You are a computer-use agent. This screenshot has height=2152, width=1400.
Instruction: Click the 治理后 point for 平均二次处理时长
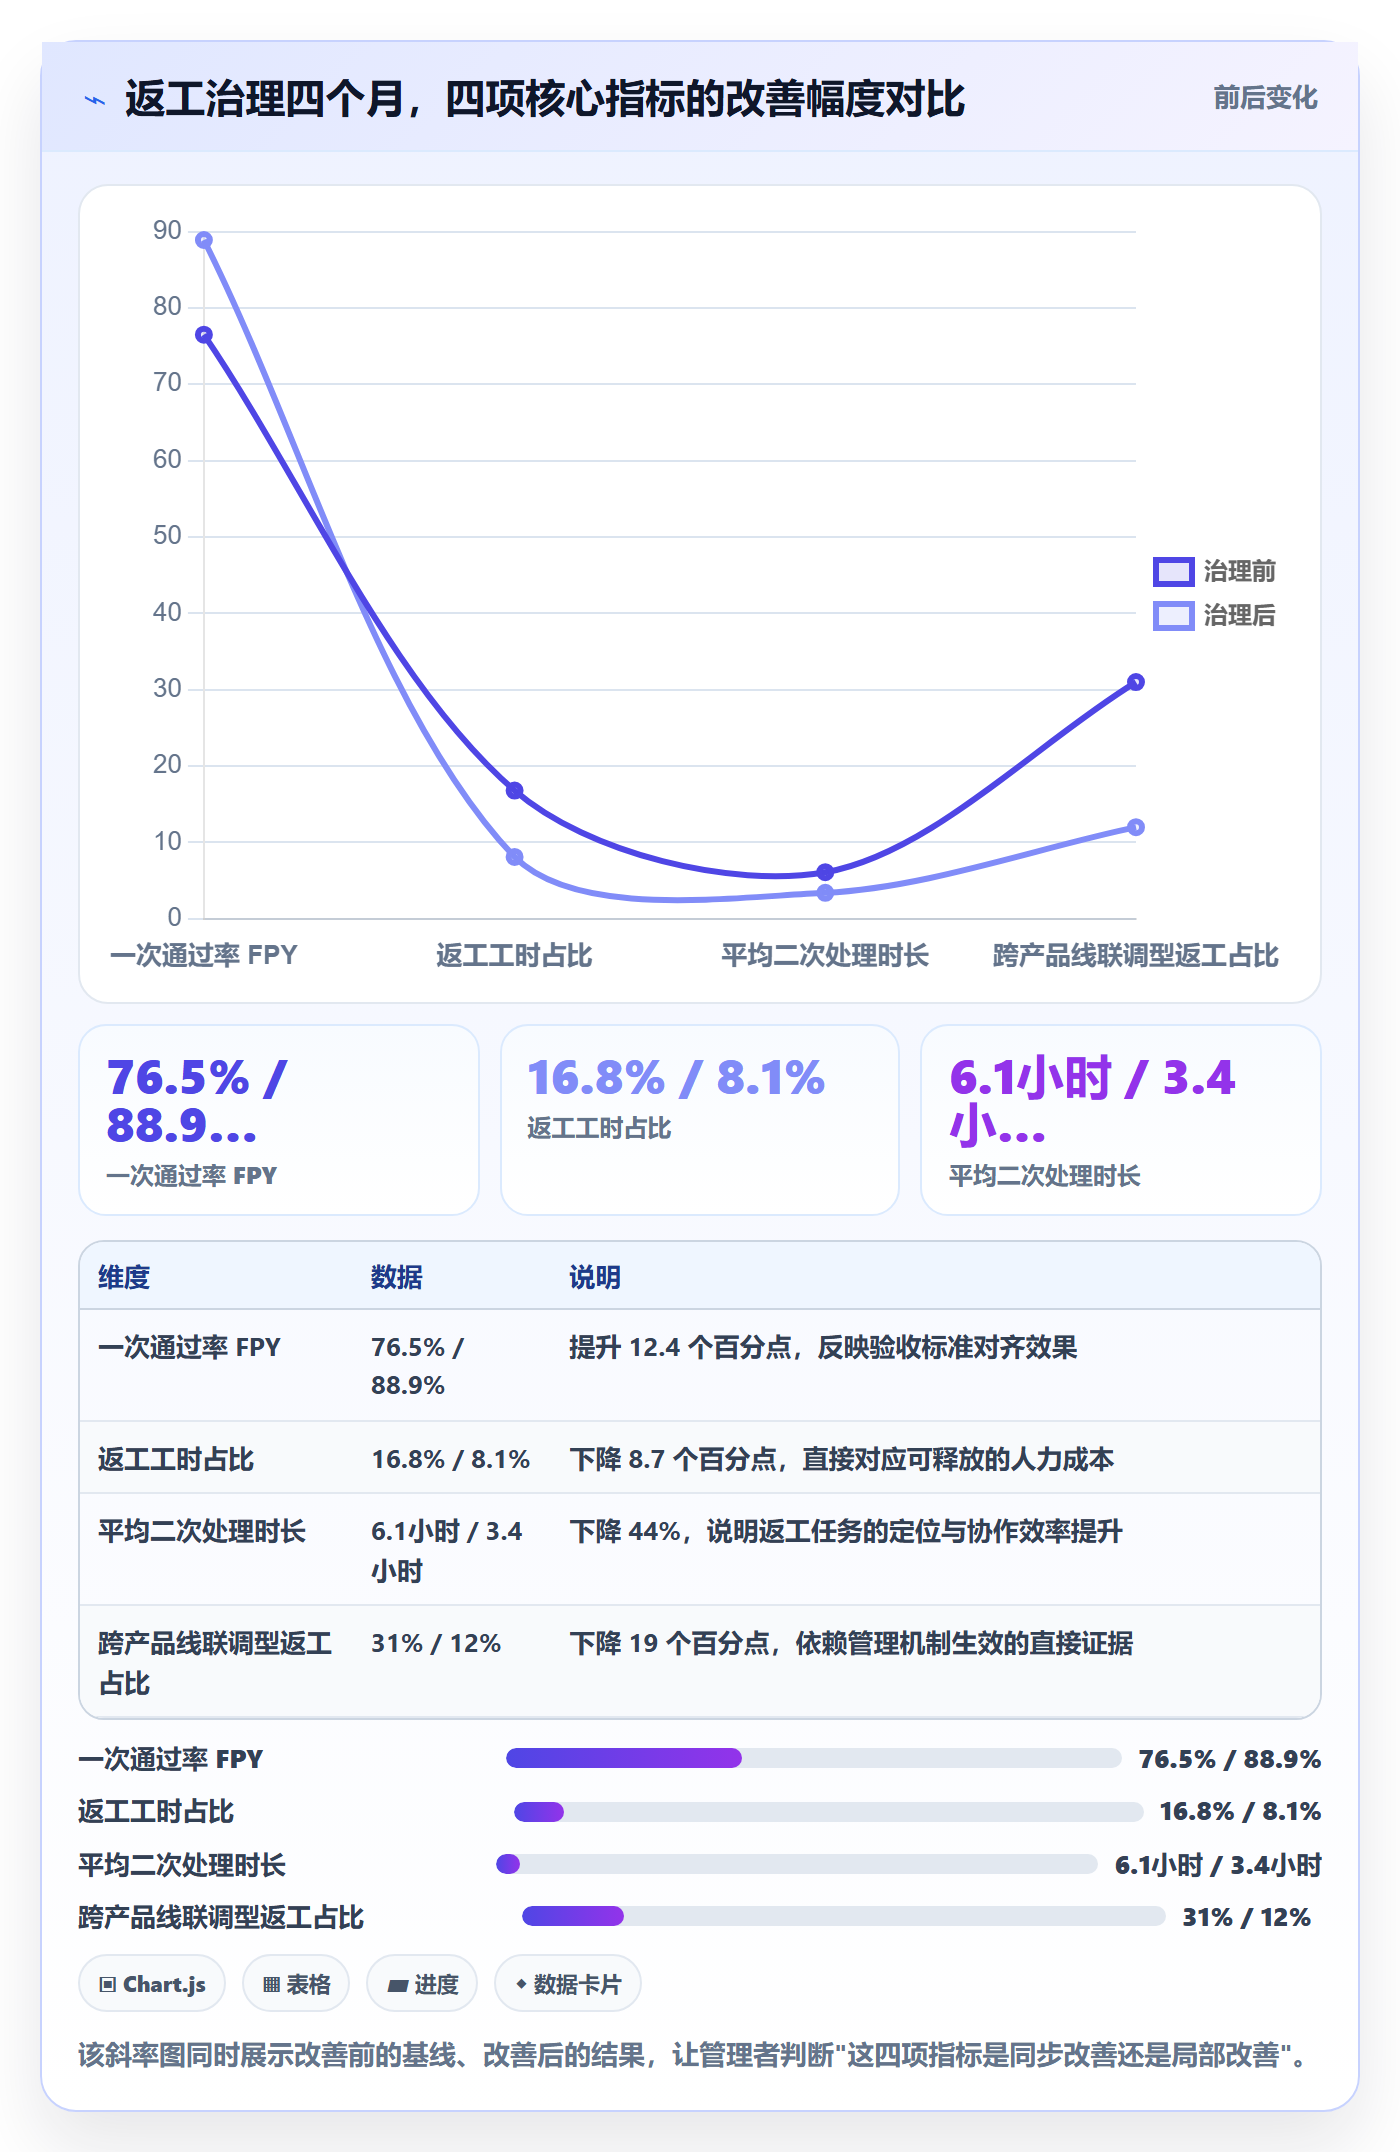point(825,893)
